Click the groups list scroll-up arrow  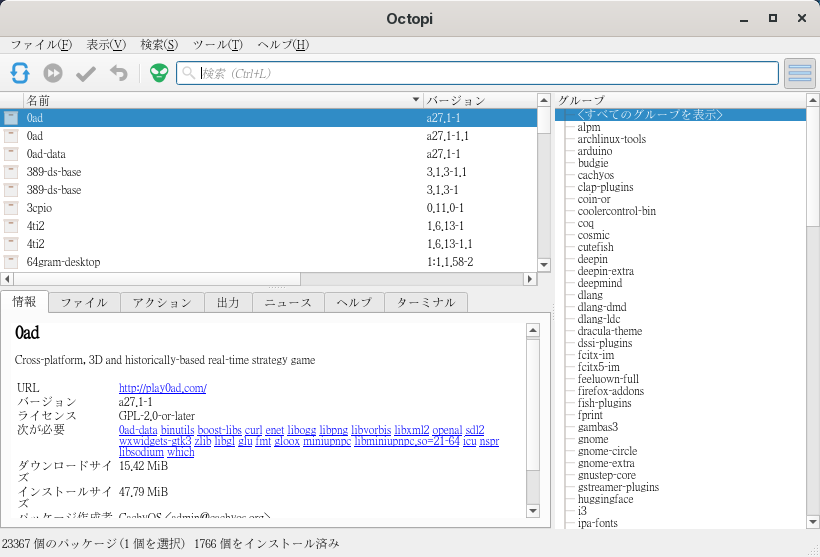813,100
